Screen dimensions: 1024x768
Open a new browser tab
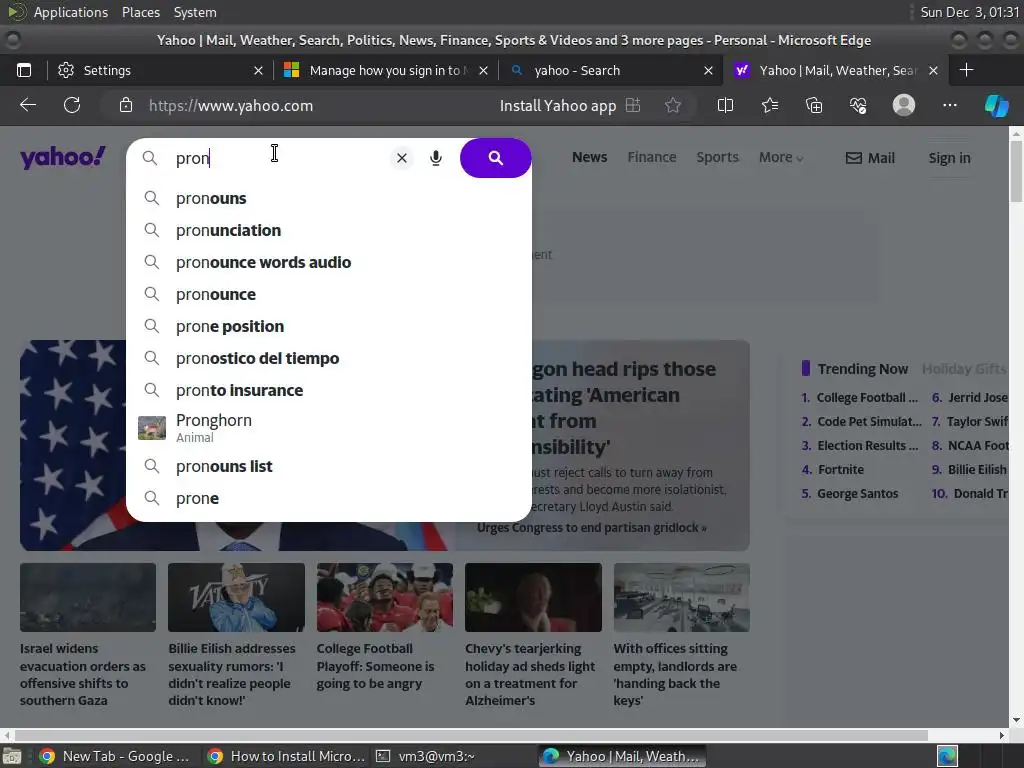click(x=967, y=70)
